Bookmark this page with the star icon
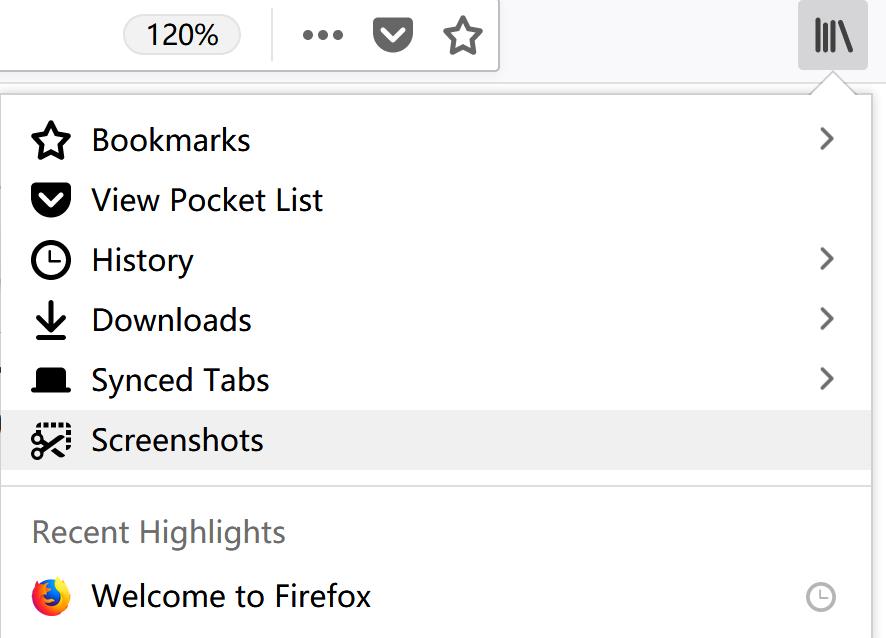 [x=462, y=37]
